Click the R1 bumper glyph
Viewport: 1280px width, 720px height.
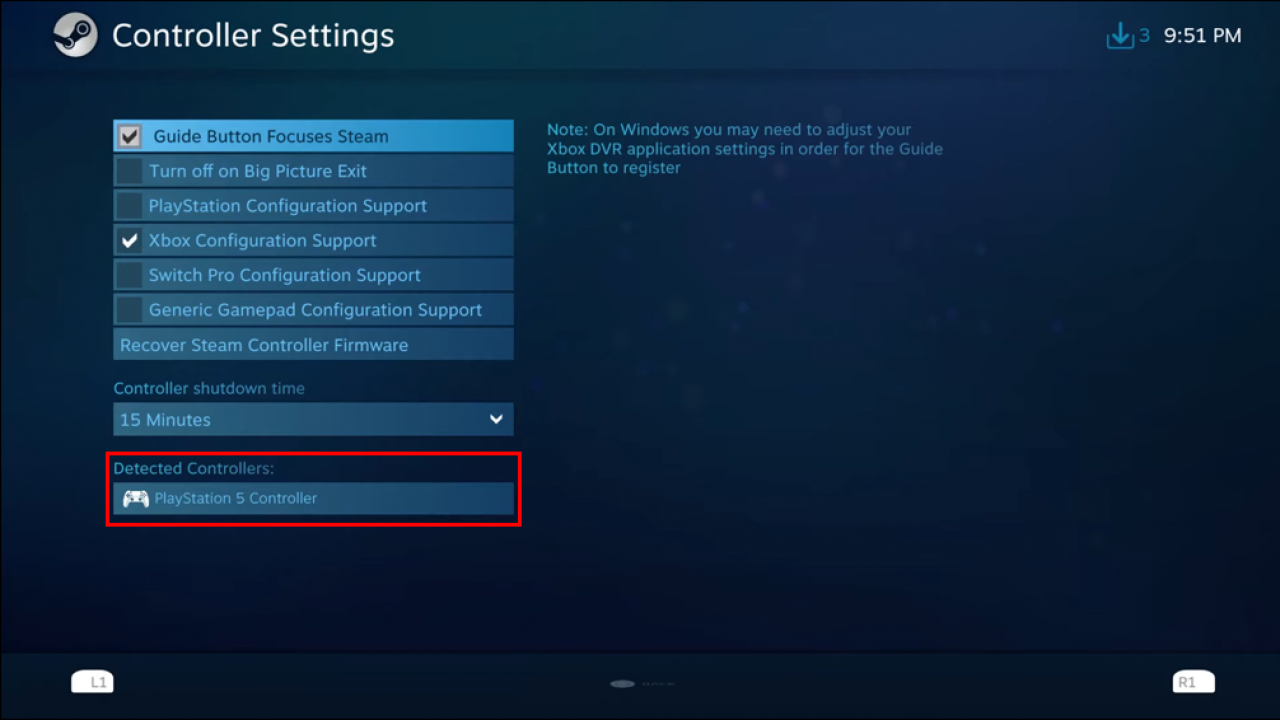point(1193,682)
